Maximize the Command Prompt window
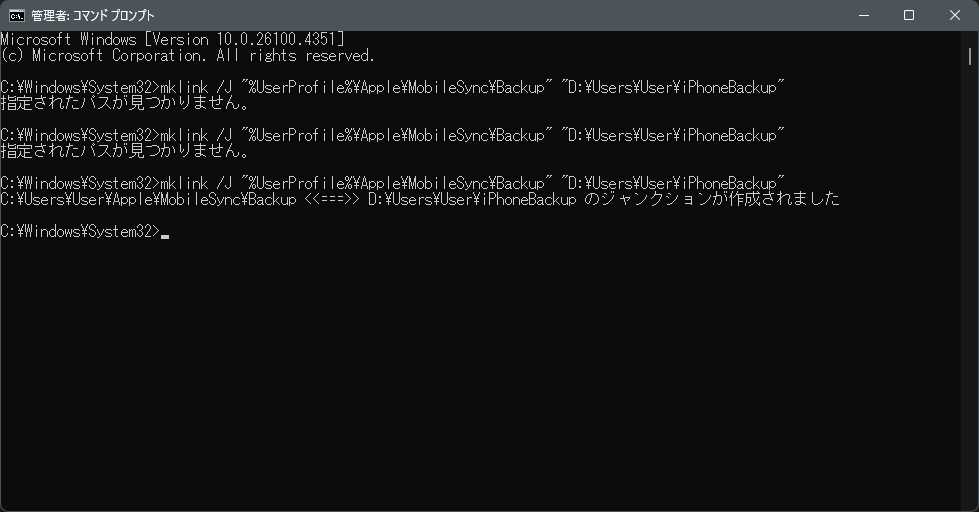Image resolution: width=979 pixels, height=512 pixels. [x=909, y=16]
